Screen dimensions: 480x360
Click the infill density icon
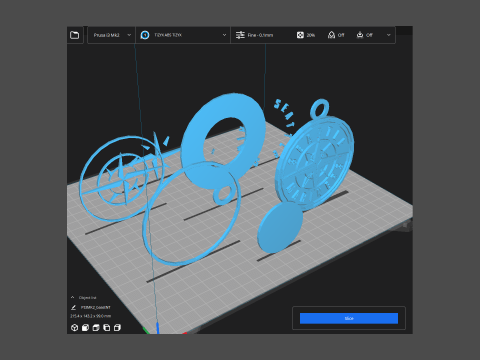pos(300,35)
